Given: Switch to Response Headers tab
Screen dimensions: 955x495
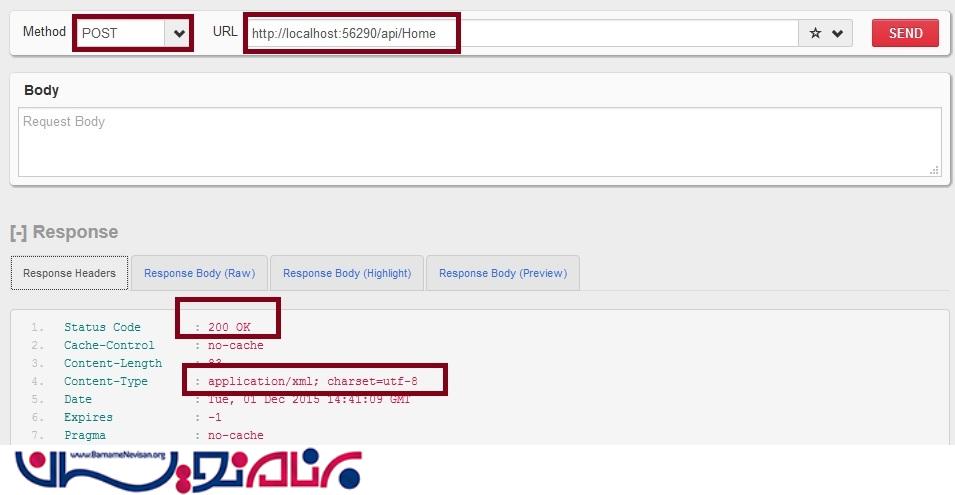Looking at the screenshot, I should pos(69,273).
